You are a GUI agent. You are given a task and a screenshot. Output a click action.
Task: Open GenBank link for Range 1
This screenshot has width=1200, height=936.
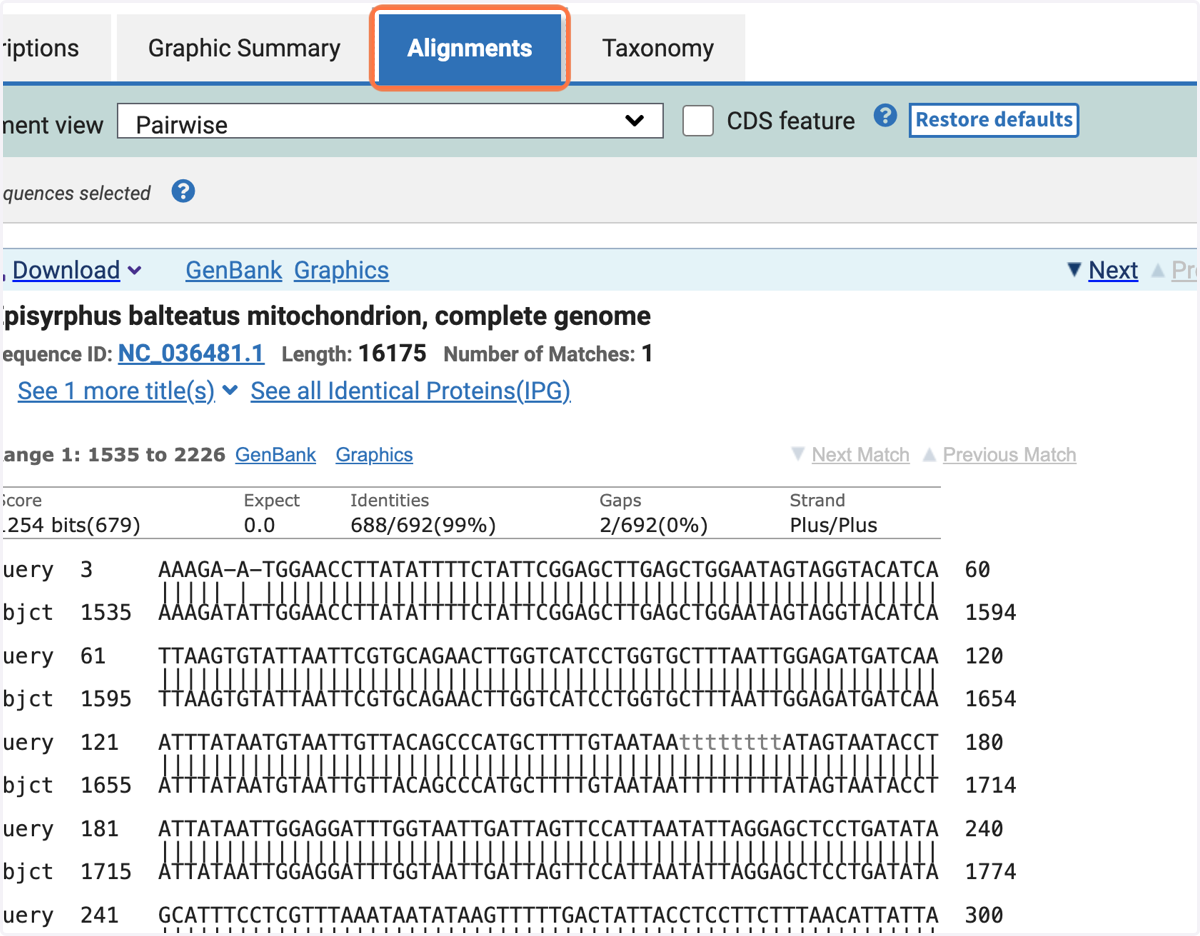click(275, 455)
